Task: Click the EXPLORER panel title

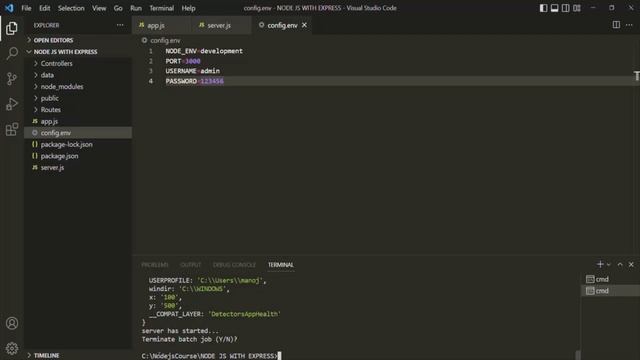Action: 47,25
